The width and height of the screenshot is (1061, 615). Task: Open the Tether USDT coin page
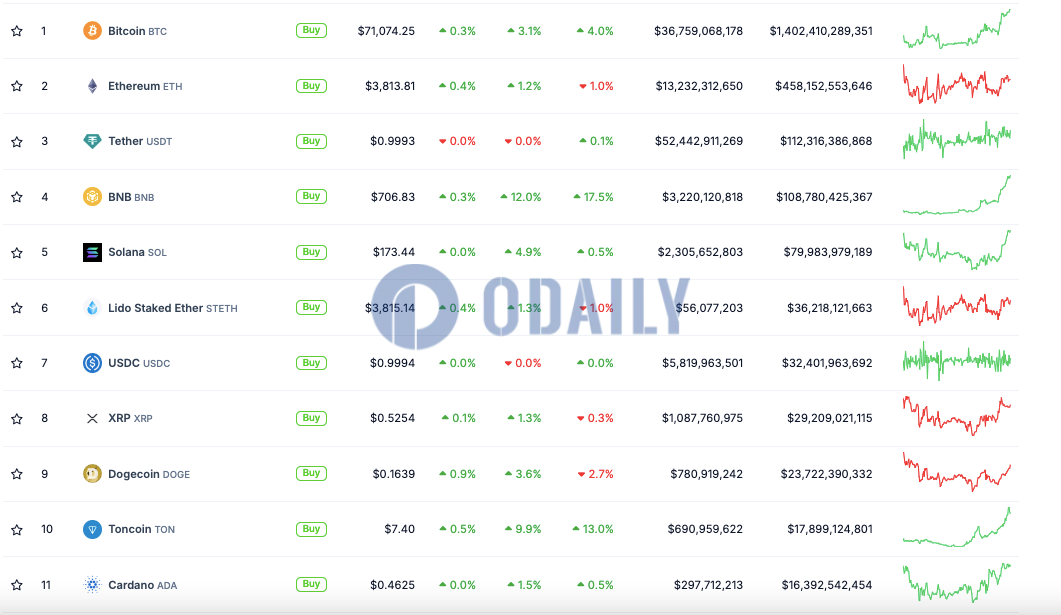tap(140, 141)
